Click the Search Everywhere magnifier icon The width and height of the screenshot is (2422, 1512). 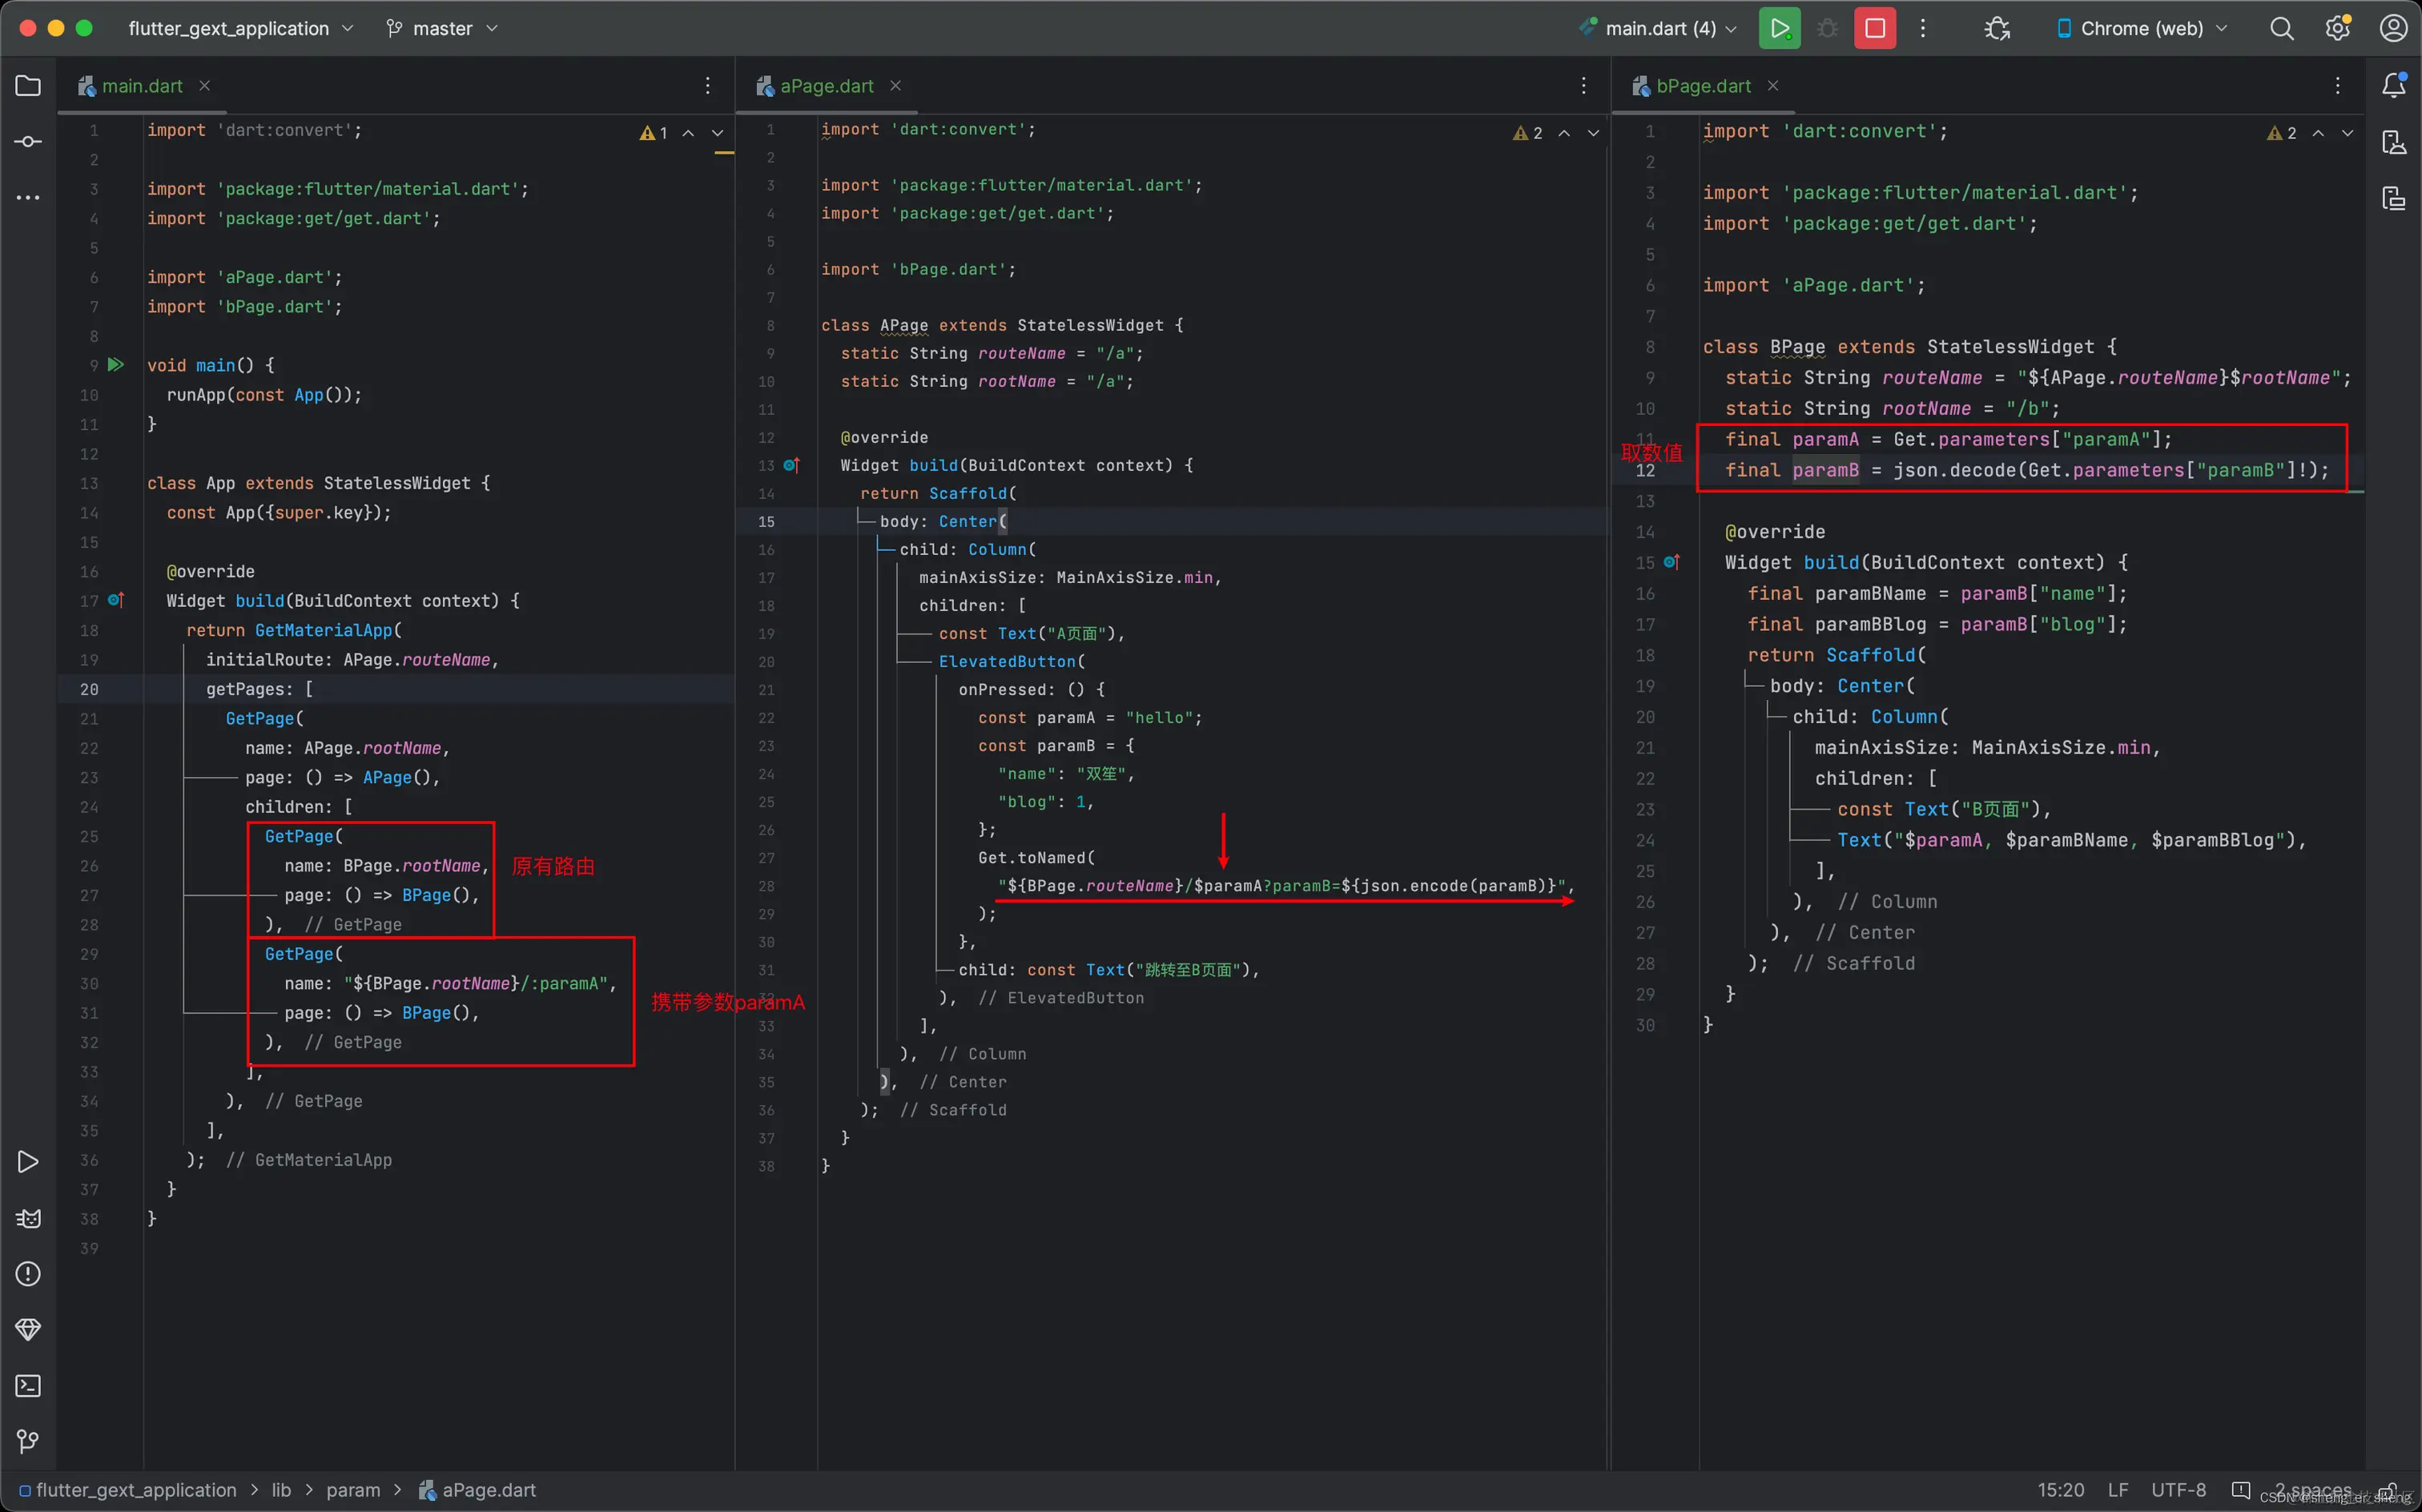click(2281, 28)
